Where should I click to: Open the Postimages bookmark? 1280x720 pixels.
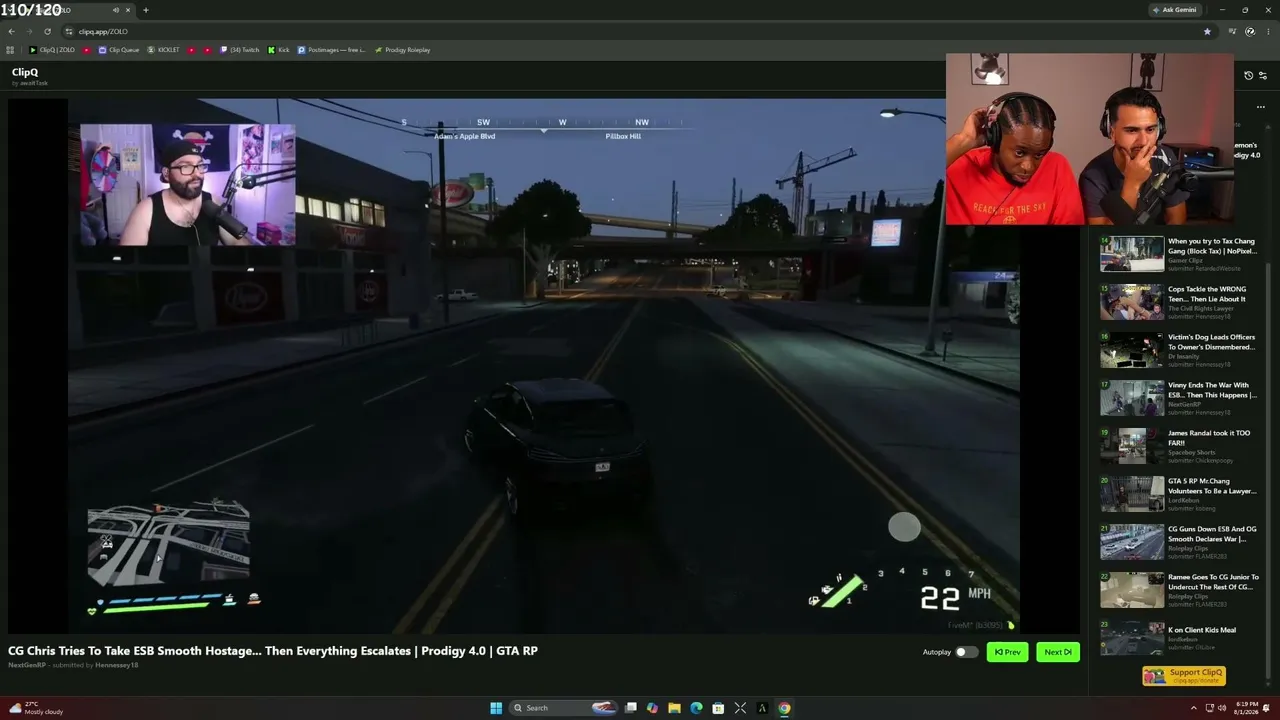(x=332, y=50)
